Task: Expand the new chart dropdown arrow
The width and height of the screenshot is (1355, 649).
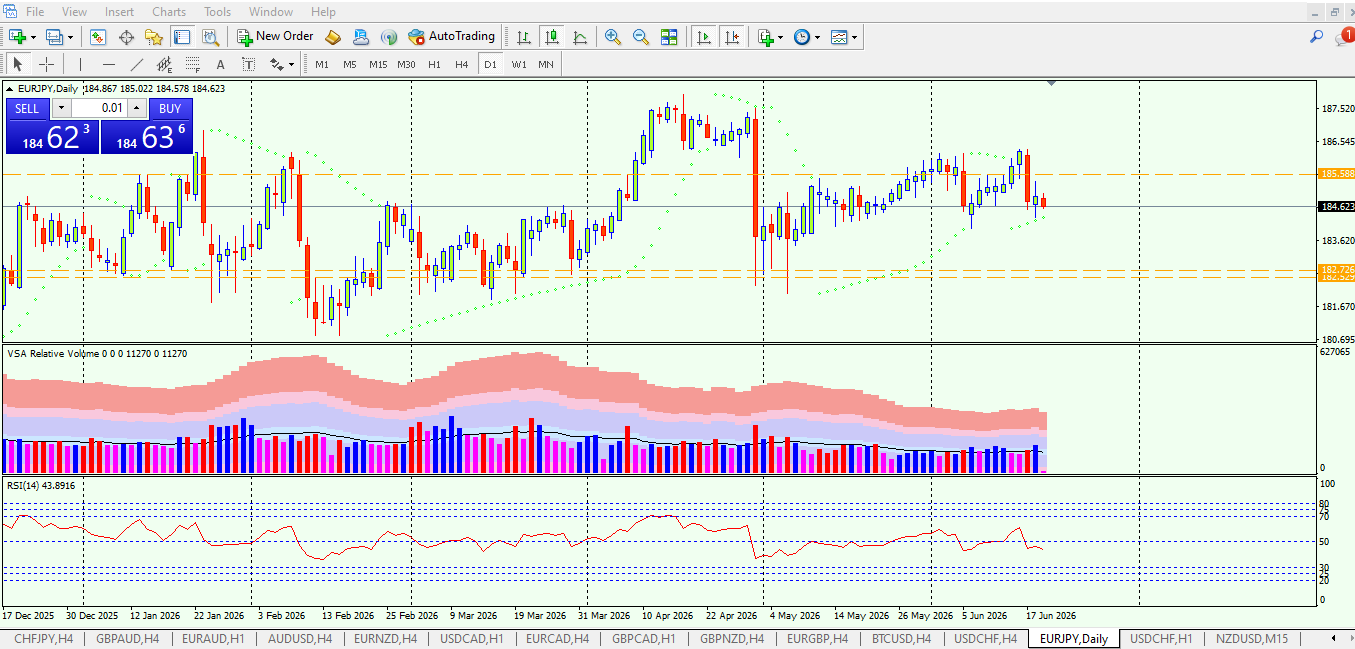Action: (33, 37)
